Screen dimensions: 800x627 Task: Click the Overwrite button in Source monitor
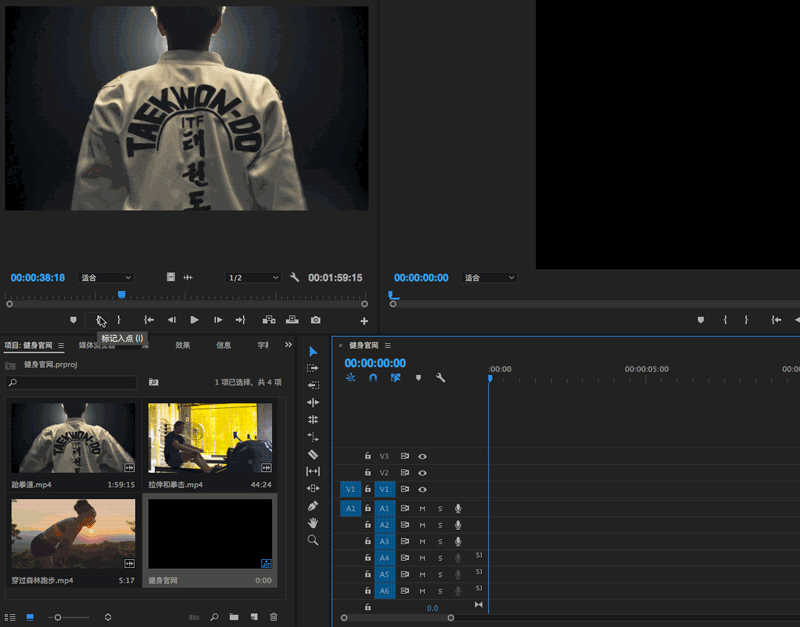pyautogui.click(x=292, y=320)
